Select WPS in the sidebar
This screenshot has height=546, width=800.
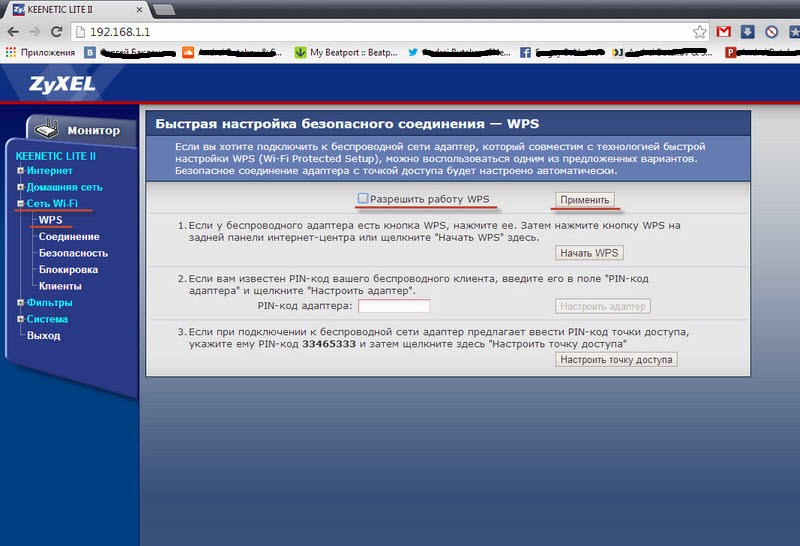[51, 220]
